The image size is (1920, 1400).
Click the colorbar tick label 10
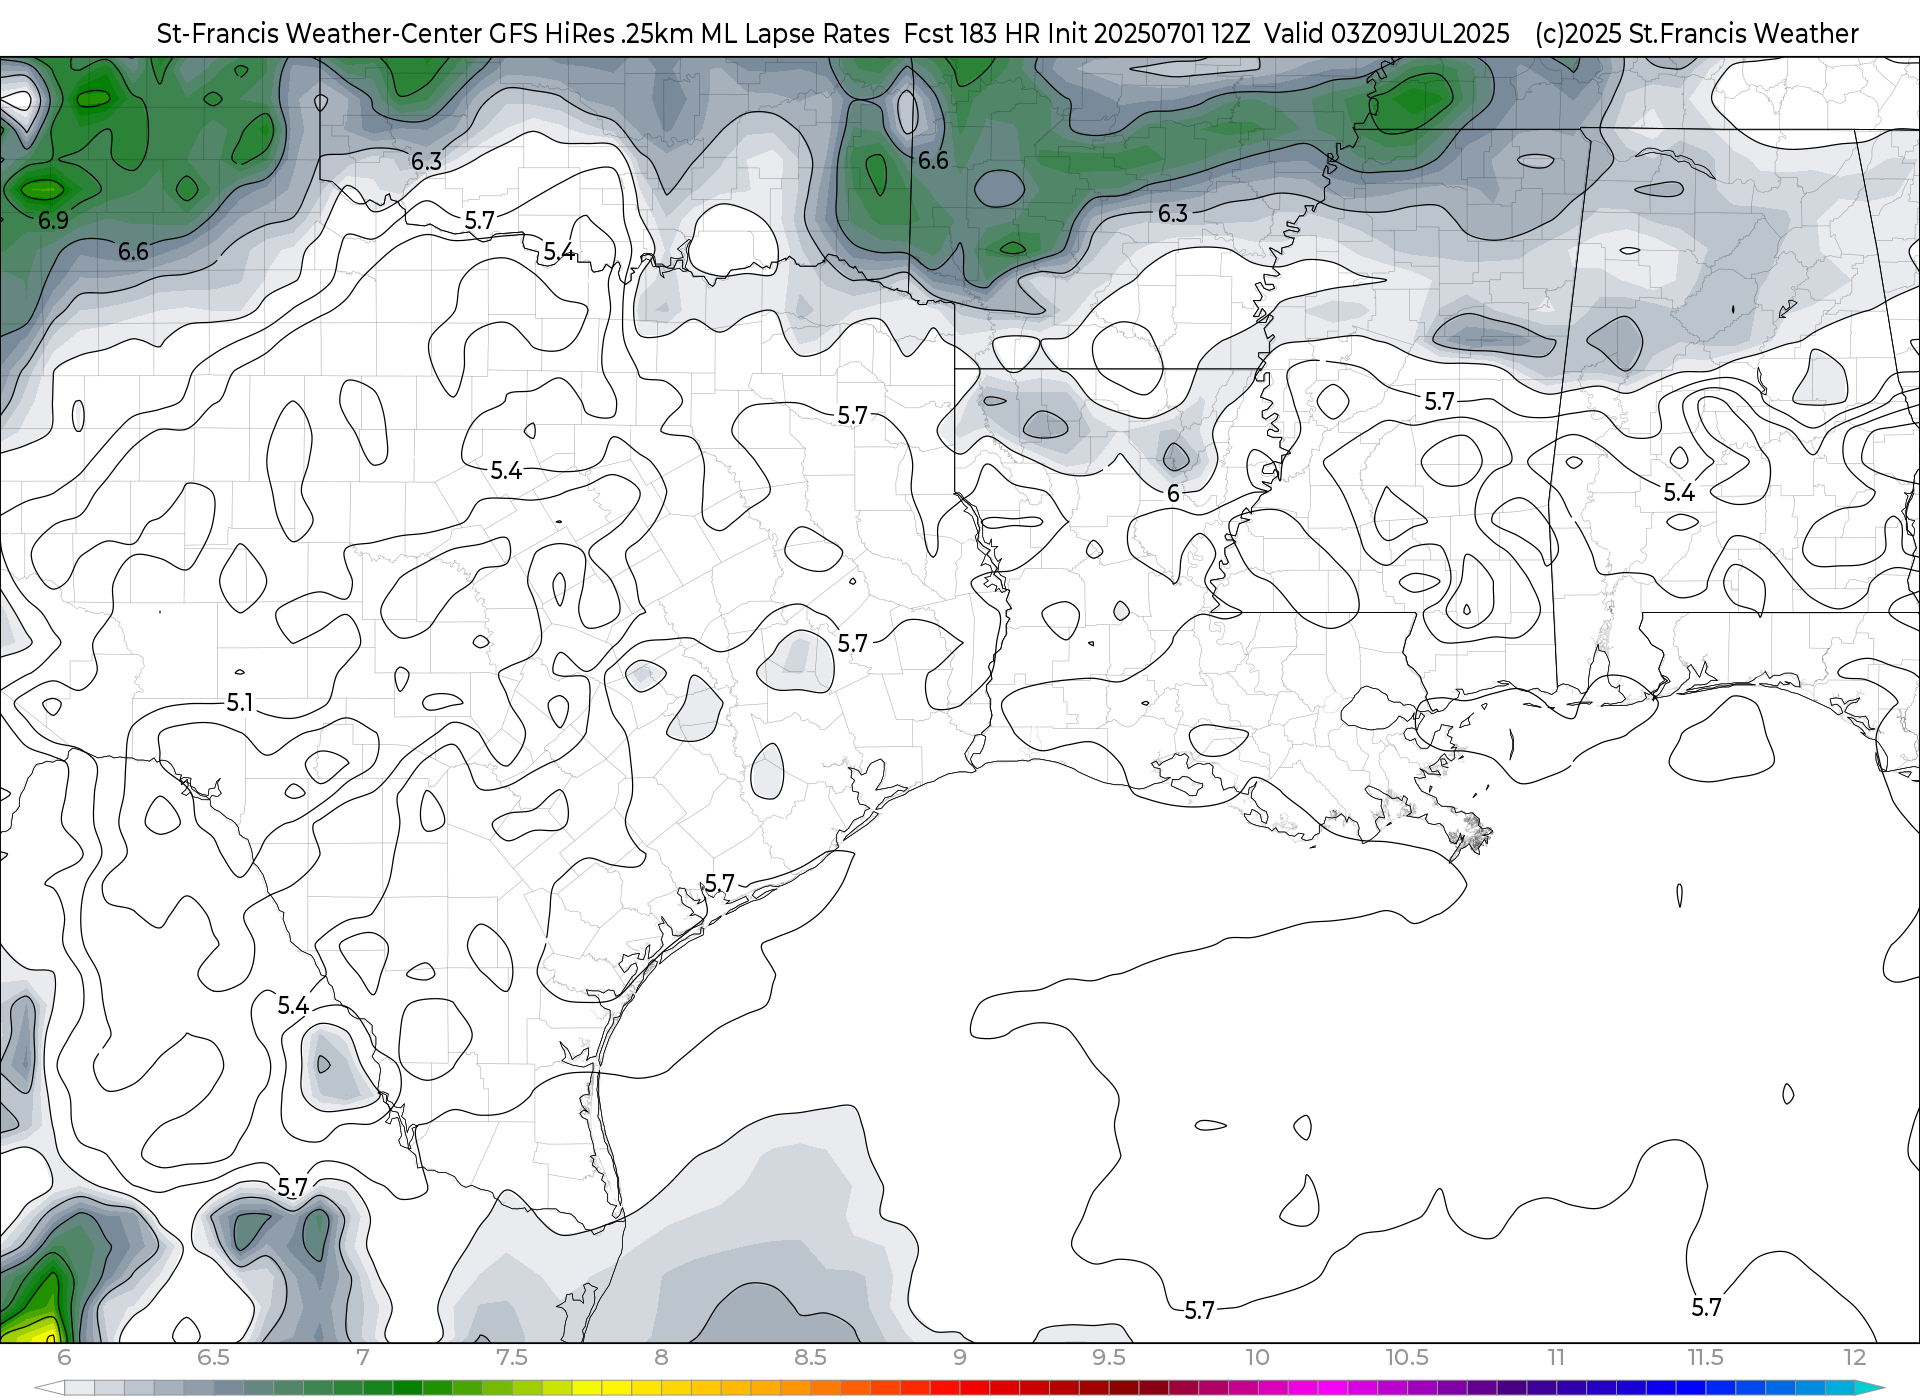(1257, 1358)
